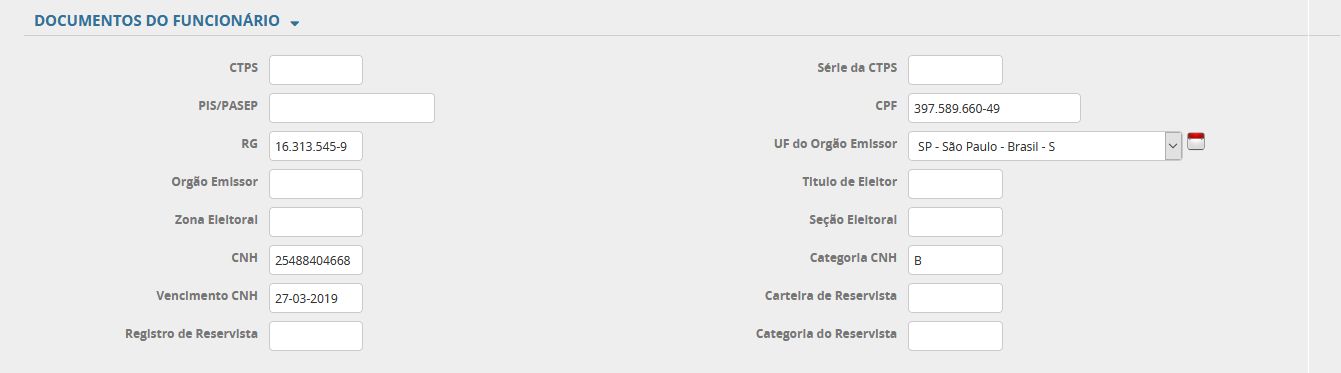1341x373 pixels.
Task: Click the Orgão Emissor input box
Action: (316, 184)
